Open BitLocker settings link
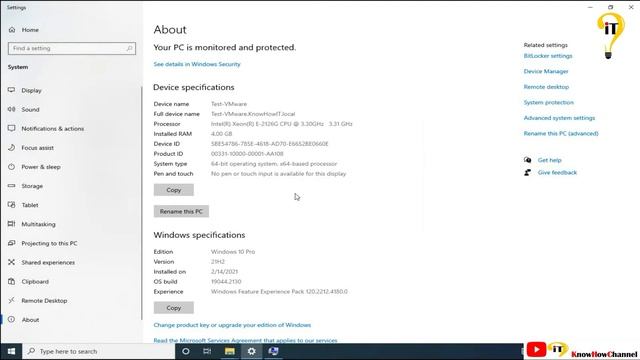The image size is (640, 360). click(548, 56)
